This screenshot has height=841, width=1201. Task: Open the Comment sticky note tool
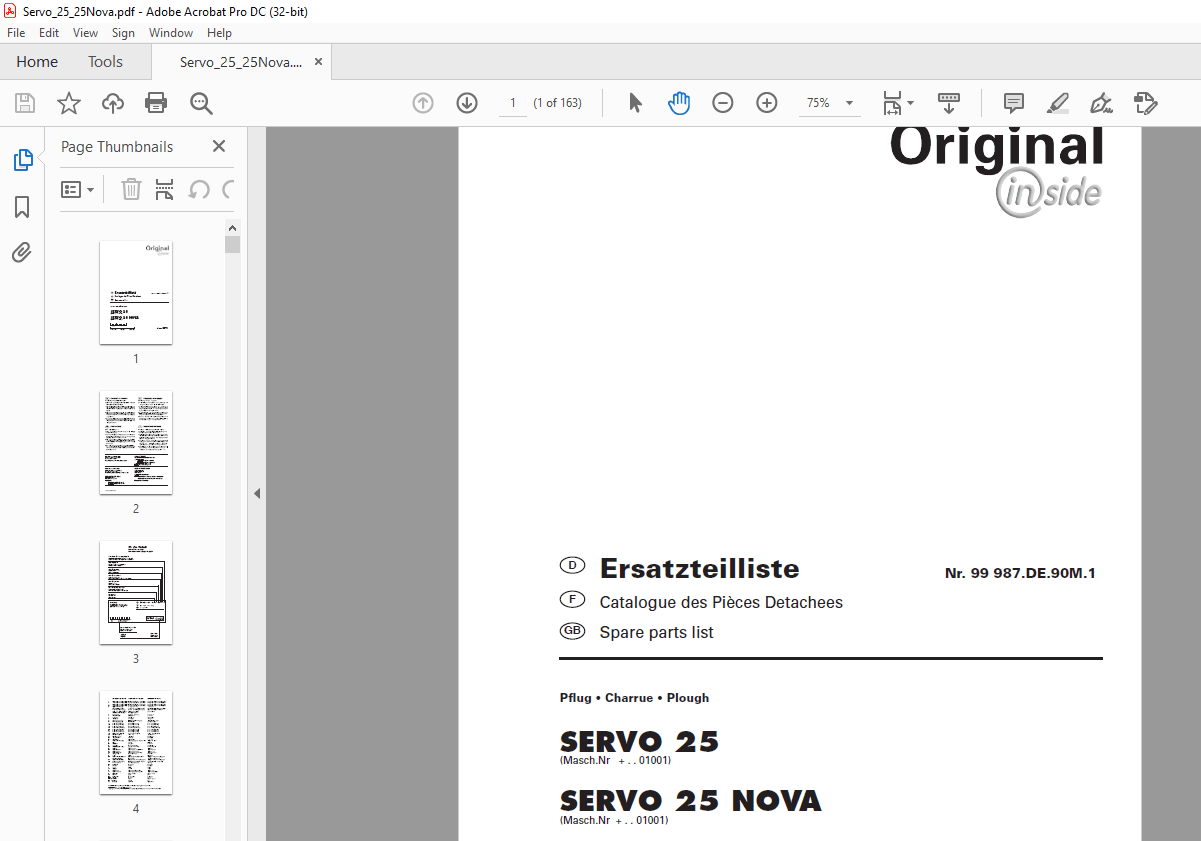pos(1013,102)
